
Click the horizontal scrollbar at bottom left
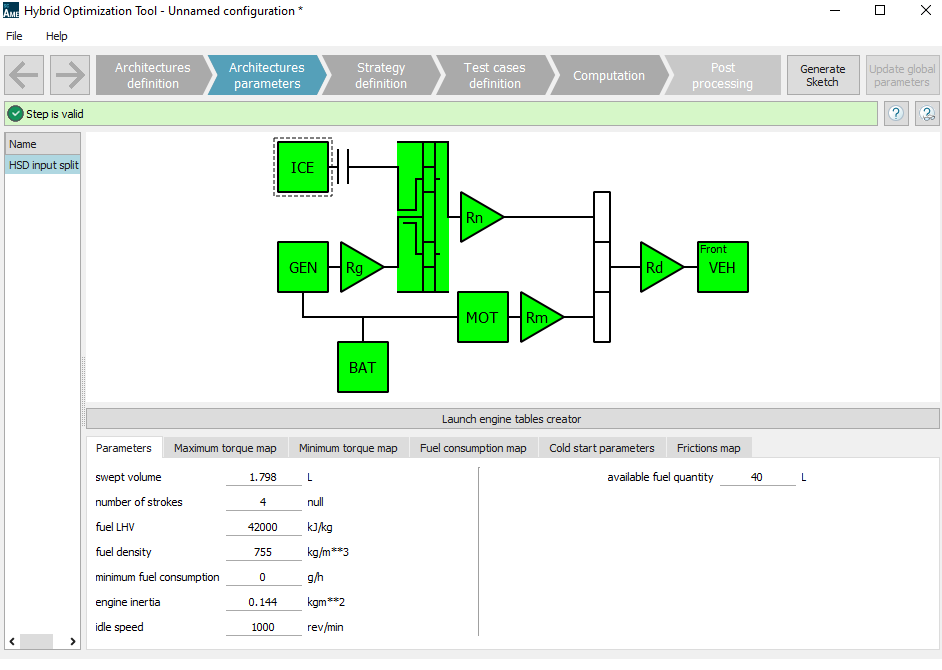(36, 641)
